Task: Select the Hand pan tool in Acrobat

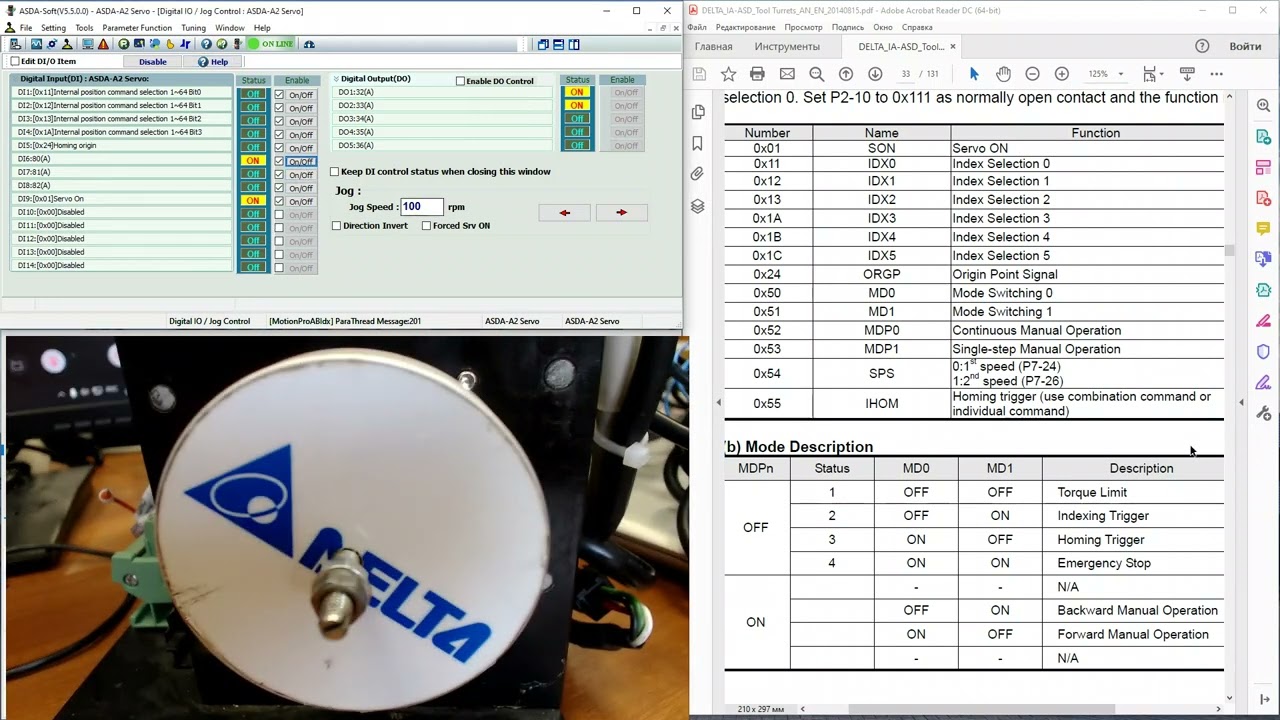Action: tap(1003, 74)
